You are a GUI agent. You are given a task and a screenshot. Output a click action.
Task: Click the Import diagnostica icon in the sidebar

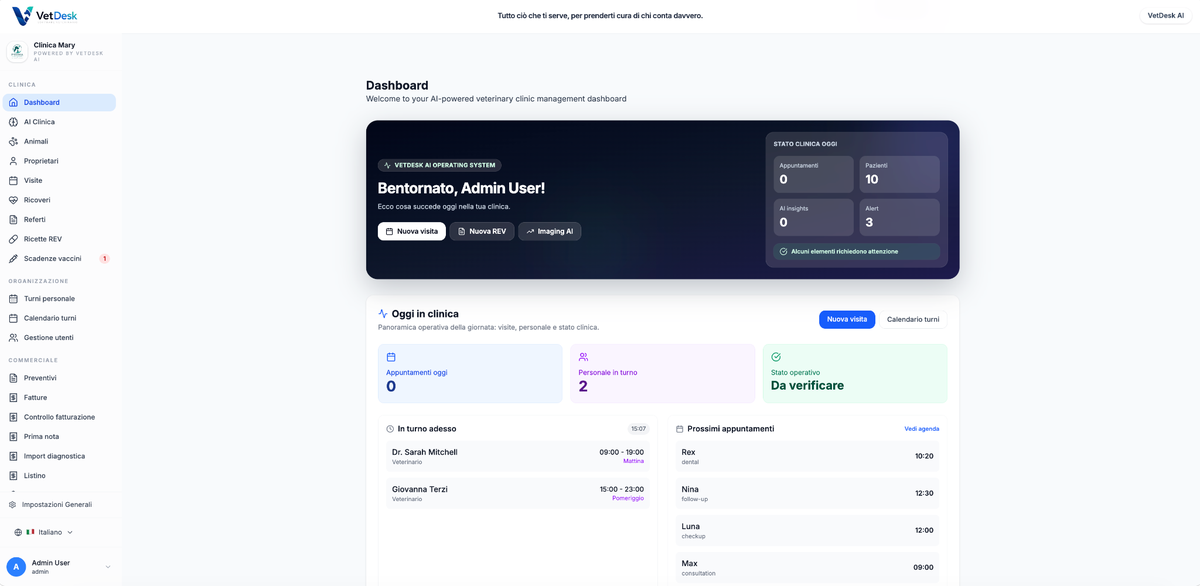13,456
